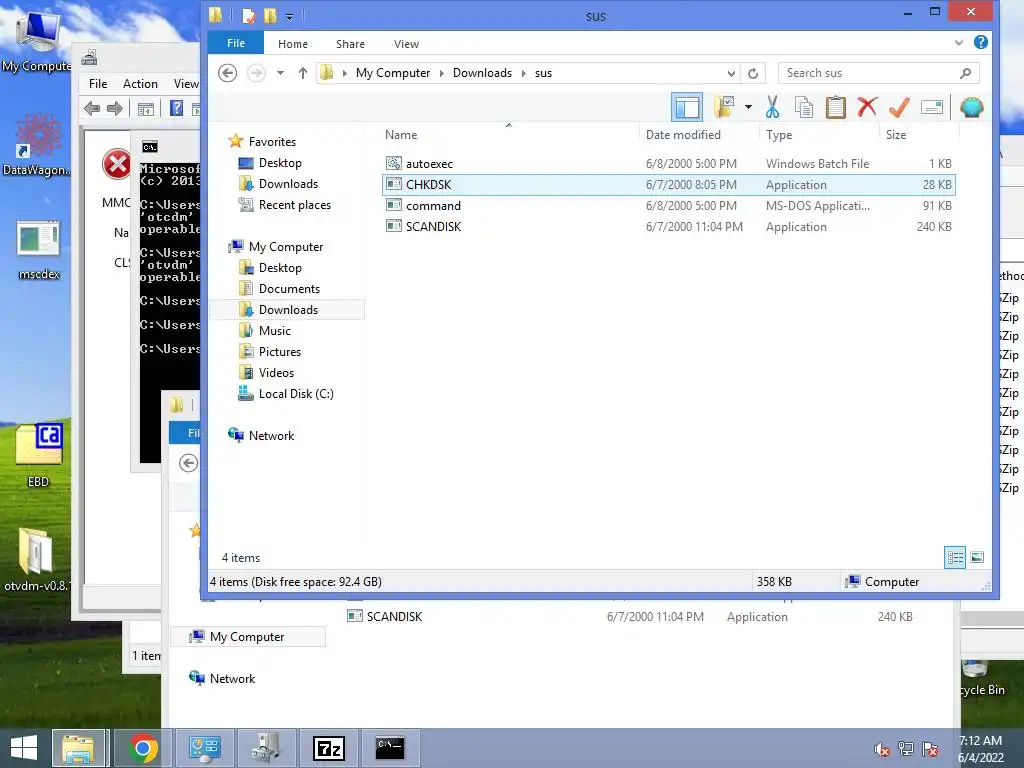The image size is (1024, 768).
Task: Click the Copy icon in toolbar
Action: pos(804,107)
